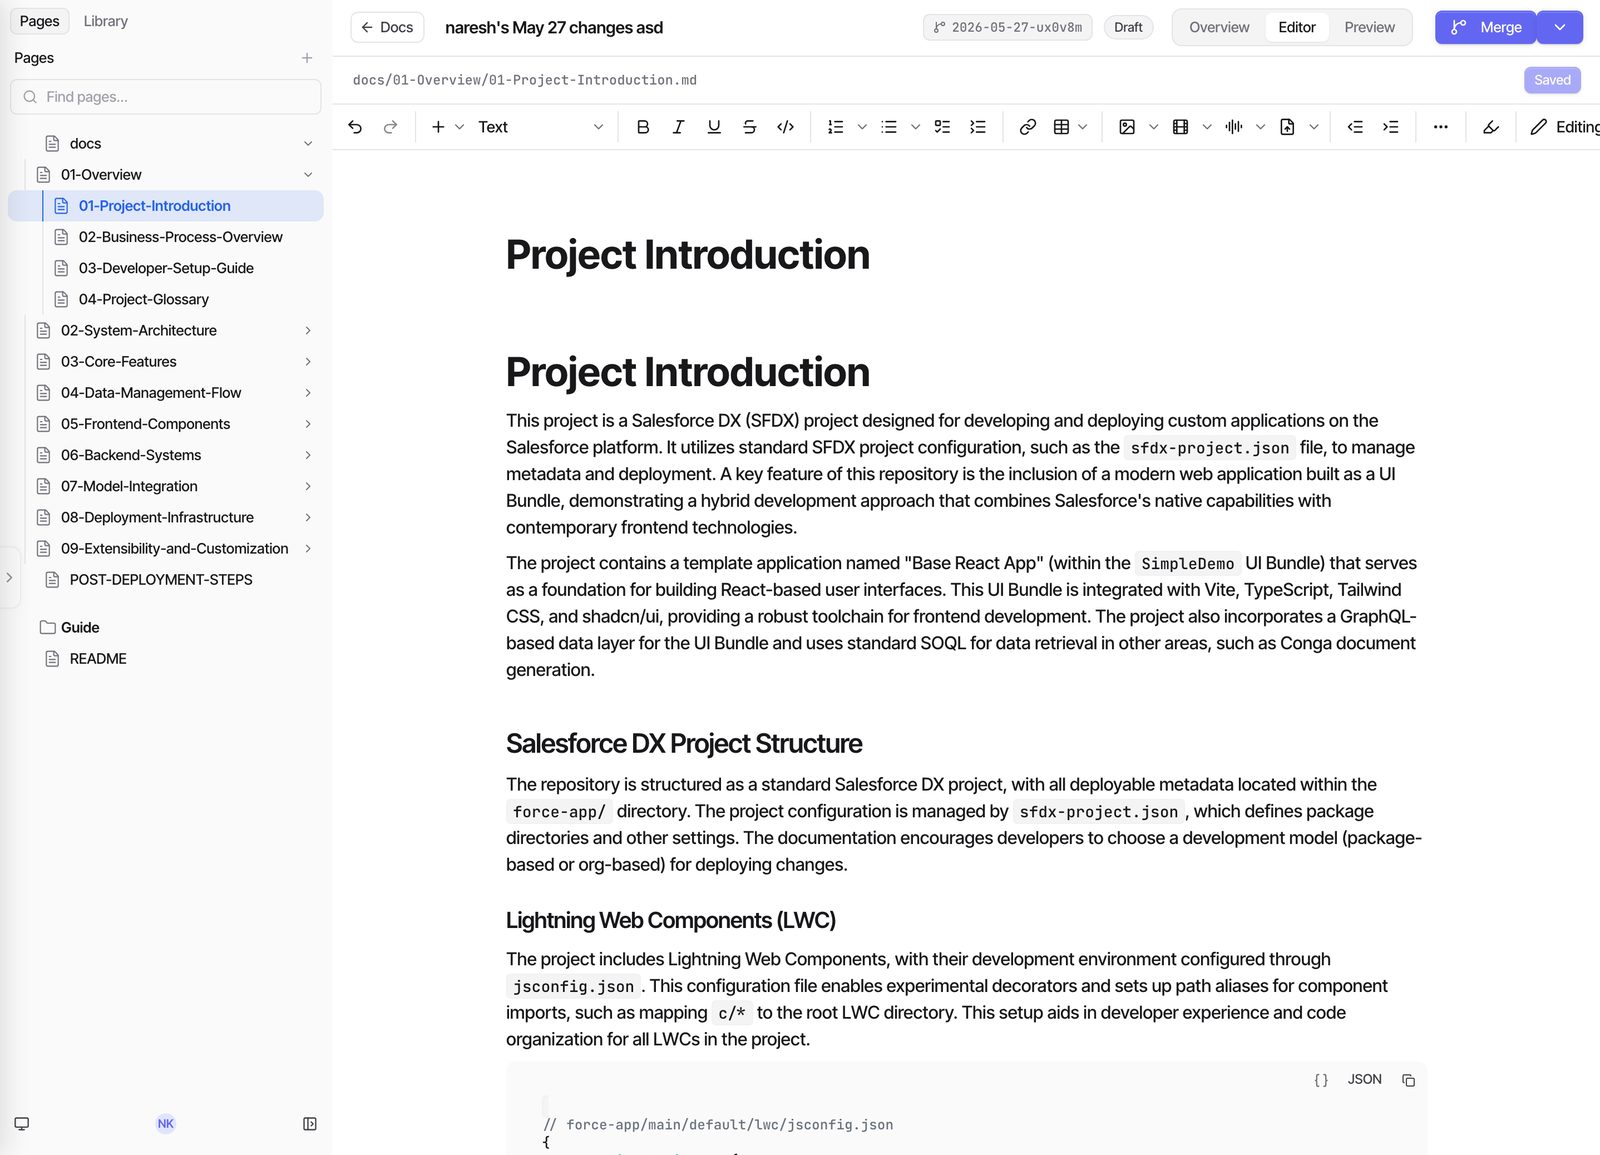Add a new page with the plus icon
The image size is (1600, 1155).
tap(307, 58)
